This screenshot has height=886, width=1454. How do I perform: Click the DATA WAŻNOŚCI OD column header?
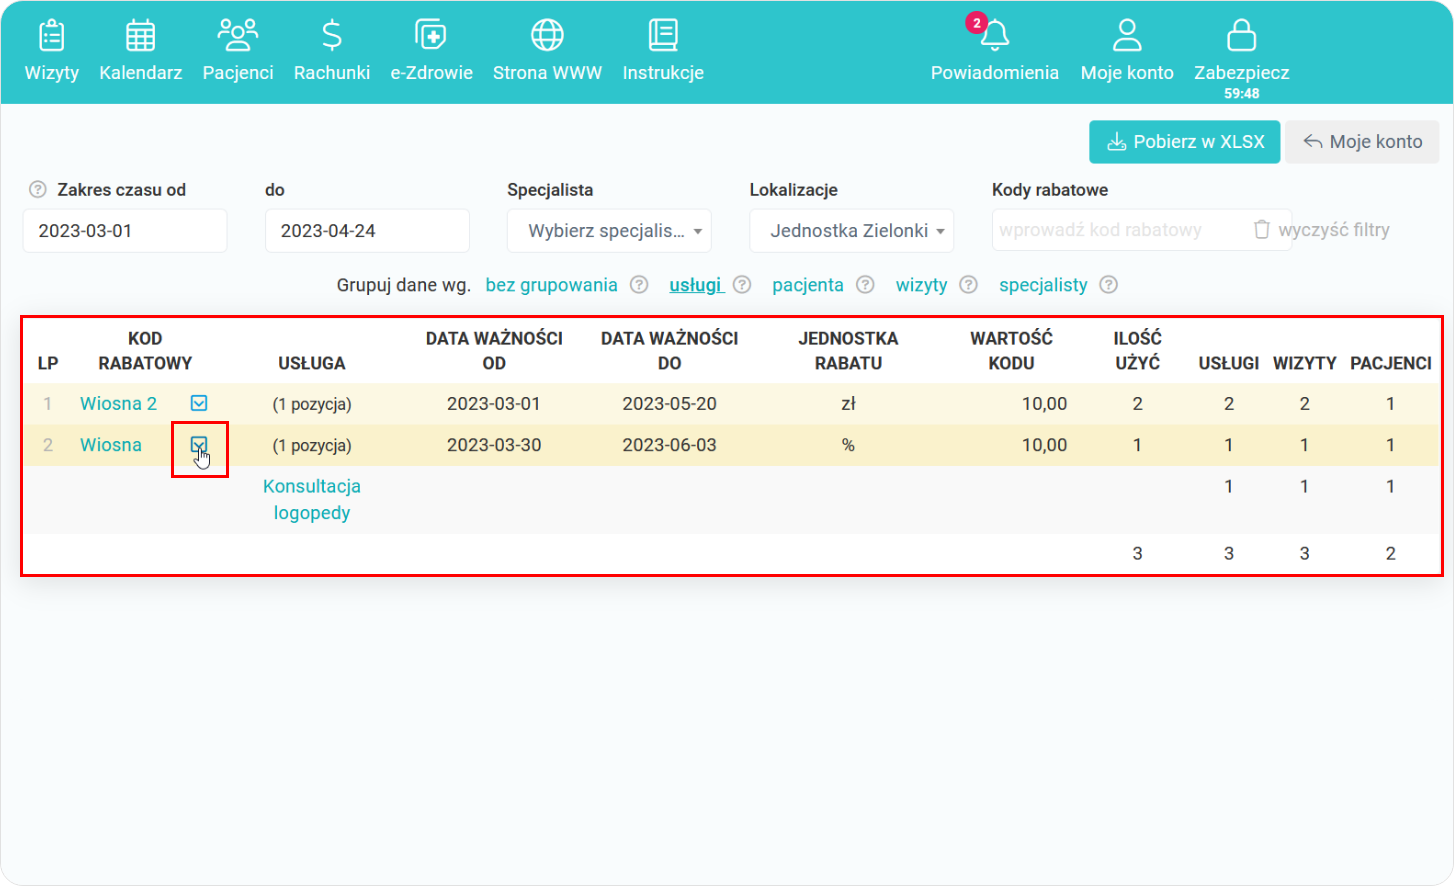(x=494, y=351)
